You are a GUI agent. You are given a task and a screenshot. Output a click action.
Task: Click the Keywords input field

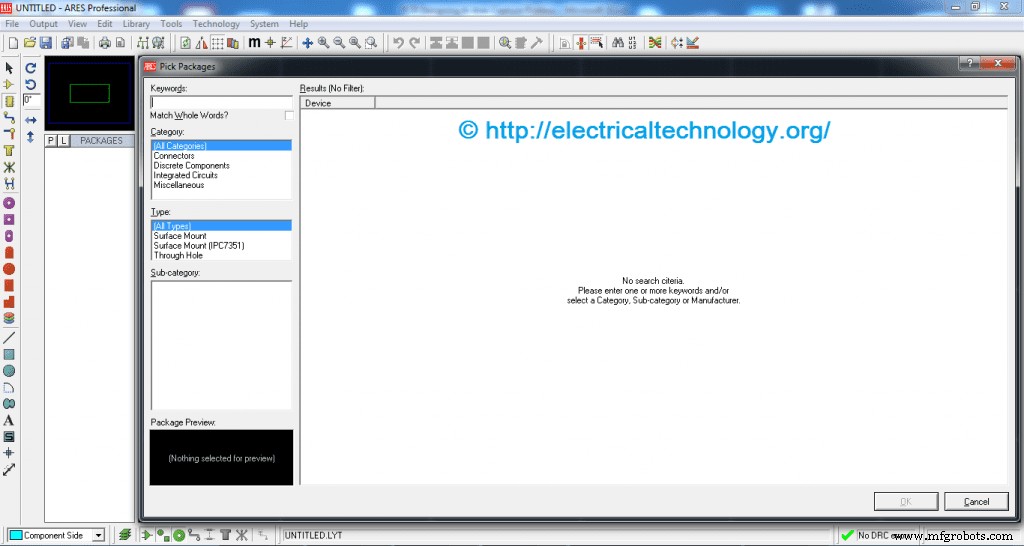click(x=221, y=102)
